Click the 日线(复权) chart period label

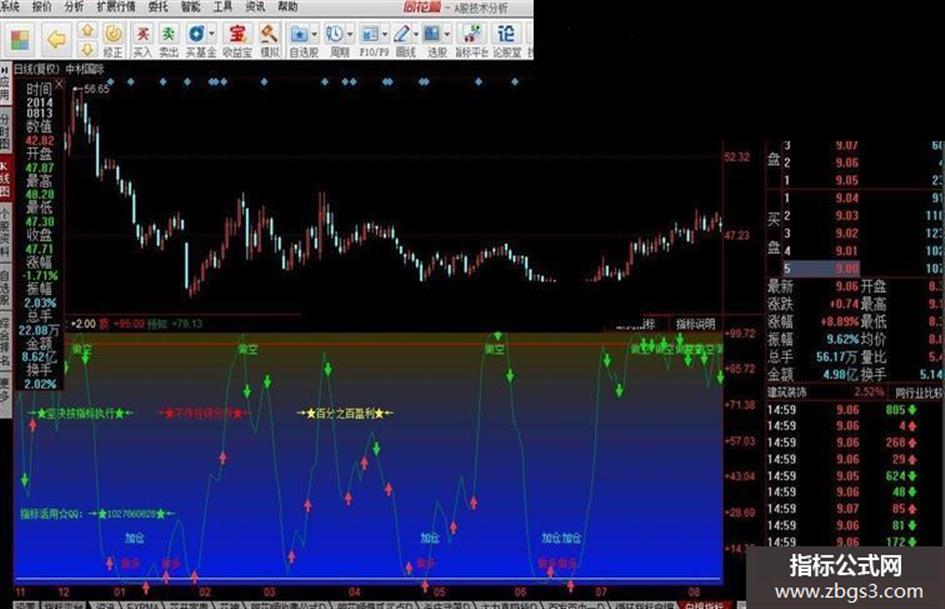pyautogui.click(x=37, y=69)
